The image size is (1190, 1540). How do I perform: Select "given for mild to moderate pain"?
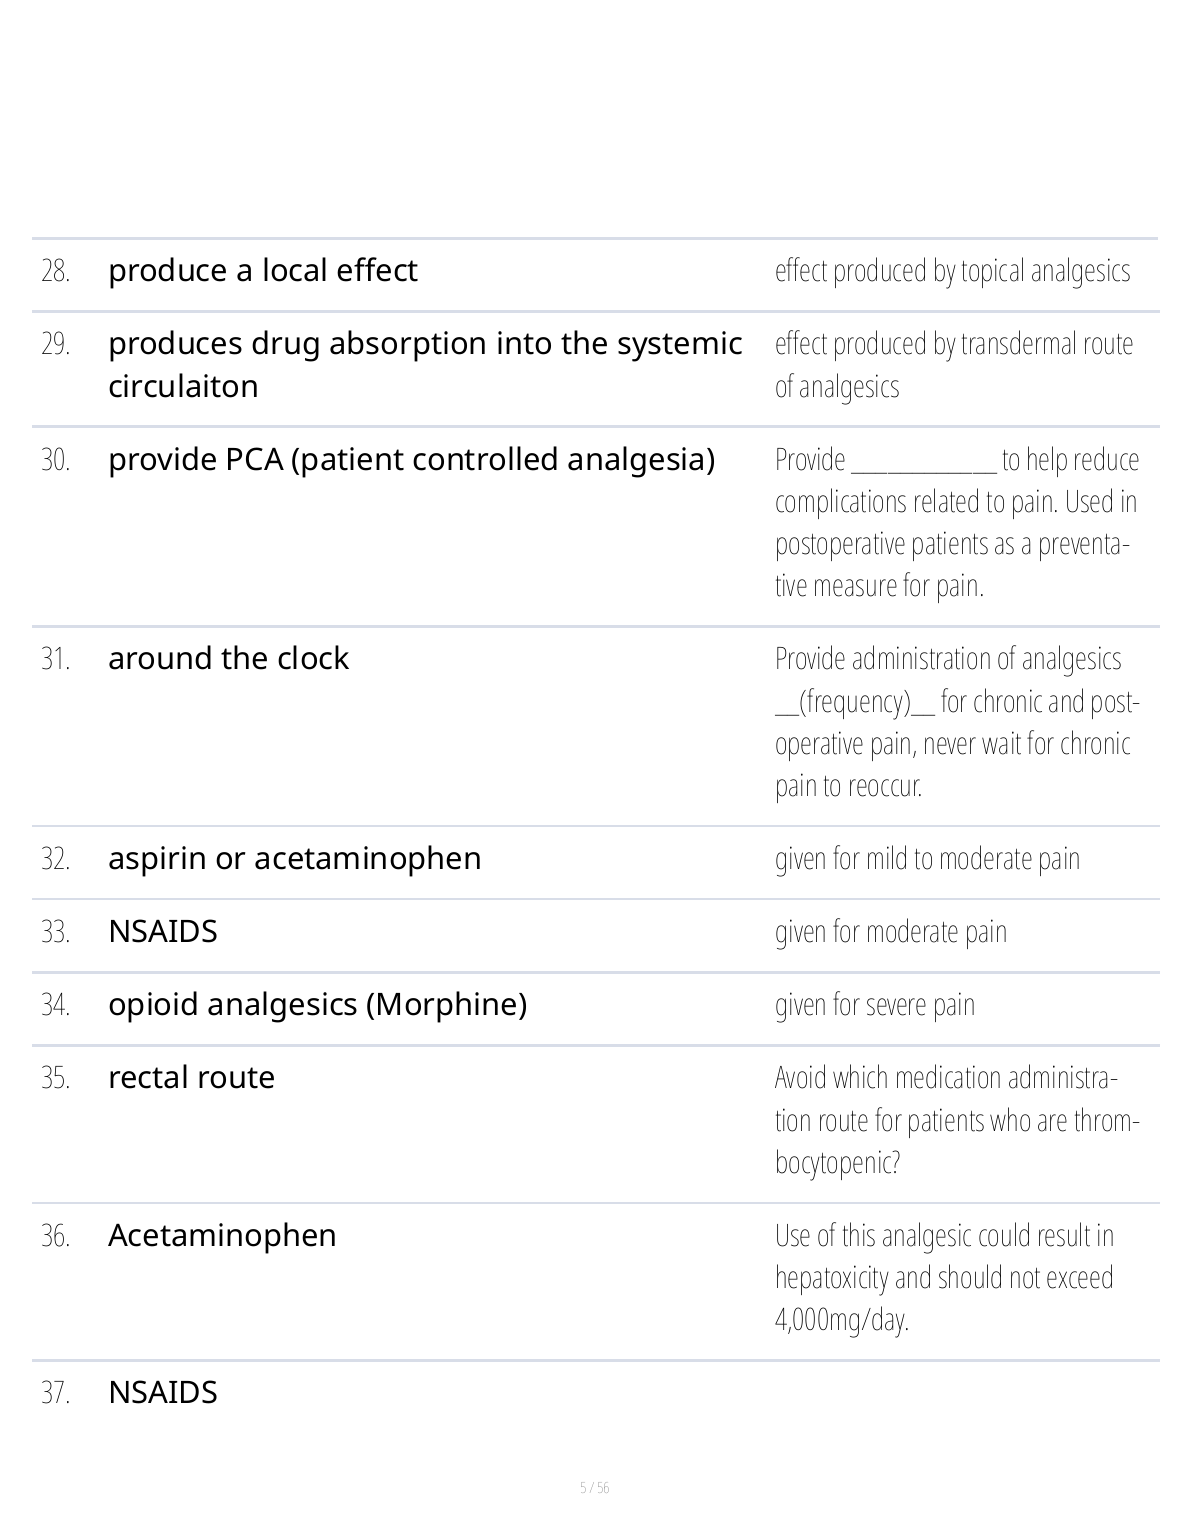click(x=927, y=859)
